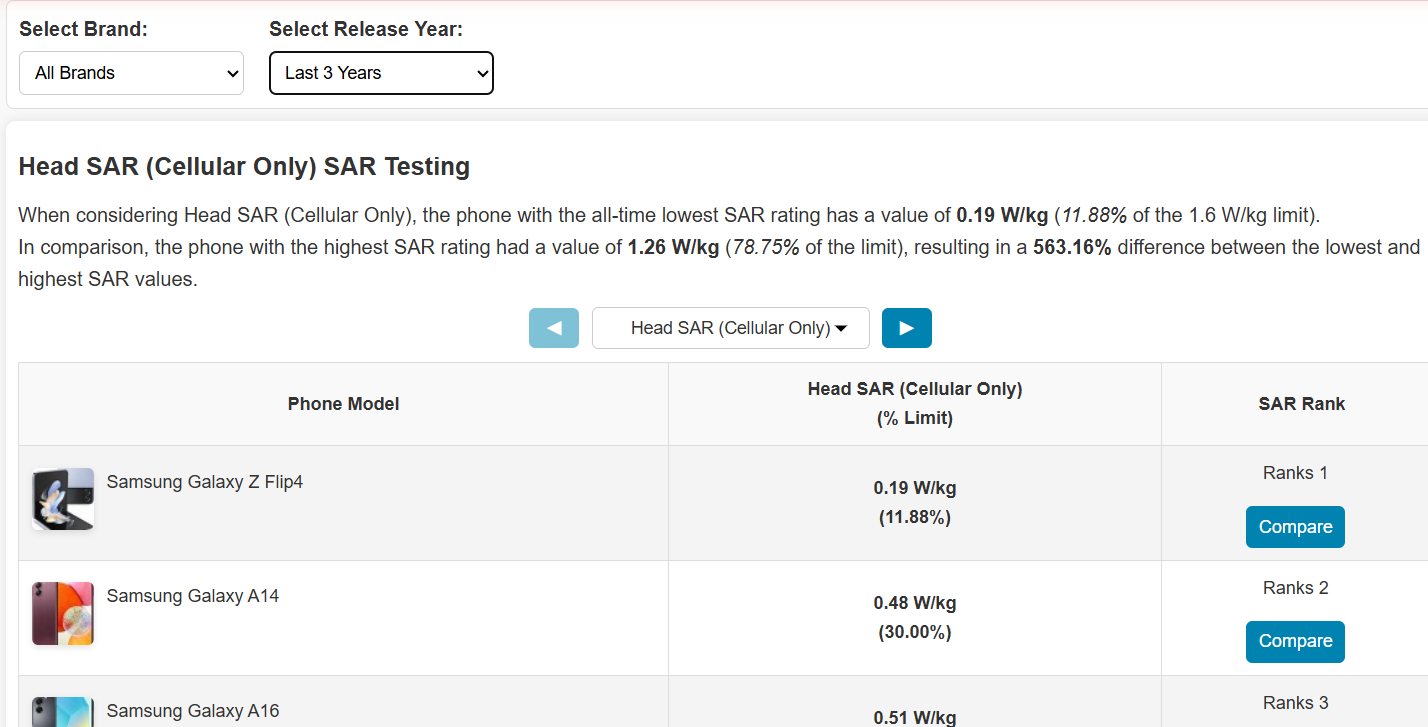Click the right arrow to view next metric

[x=906, y=327]
